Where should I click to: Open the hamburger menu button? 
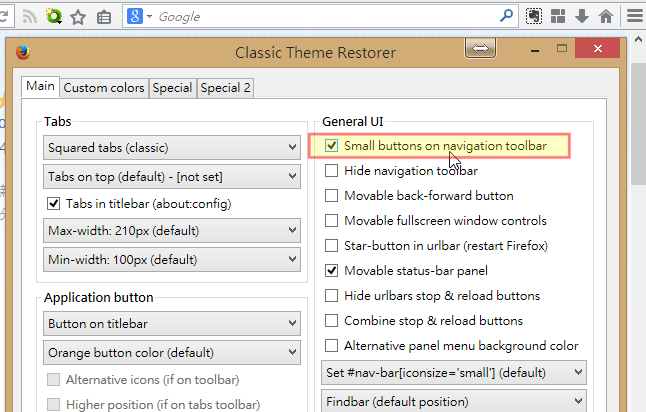point(635,16)
